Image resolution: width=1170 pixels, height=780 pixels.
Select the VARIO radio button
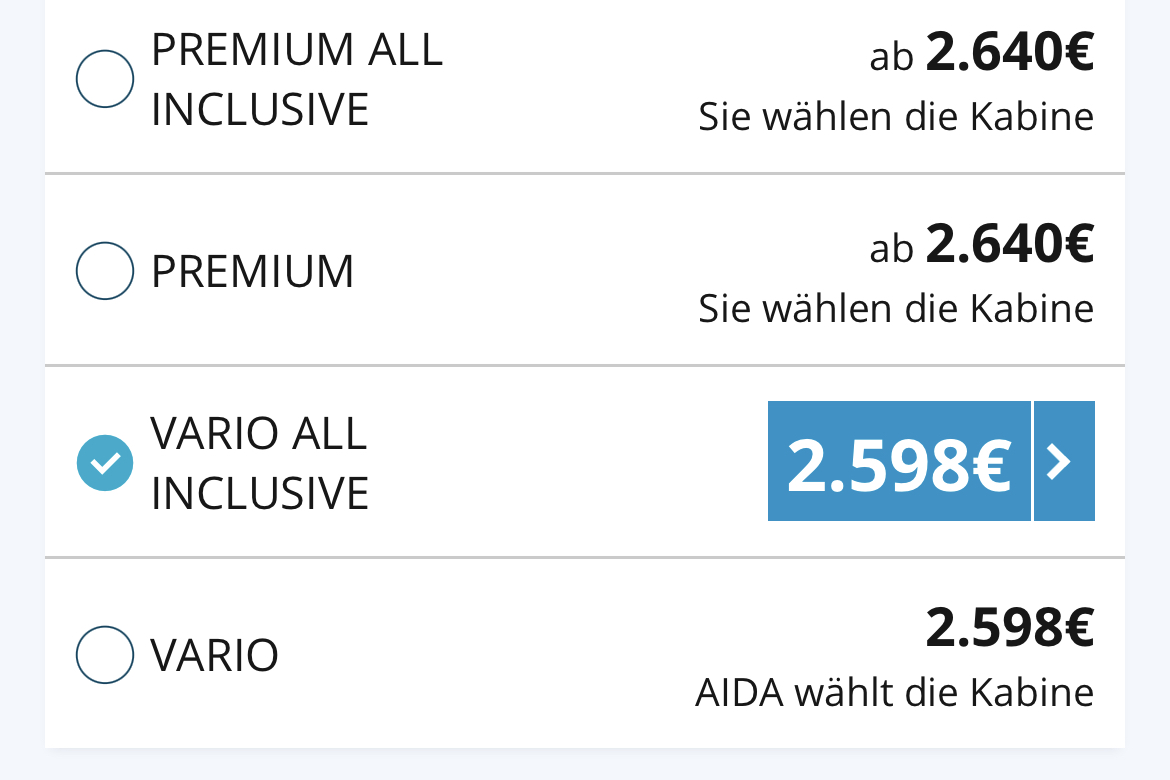pos(105,655)
